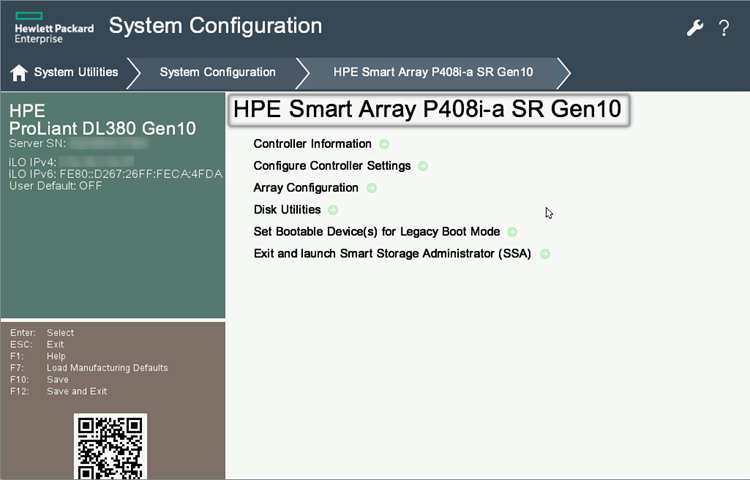Click User Default: OFF text
This screenshot has height=480, width=750.
click(x=55, y=186)
